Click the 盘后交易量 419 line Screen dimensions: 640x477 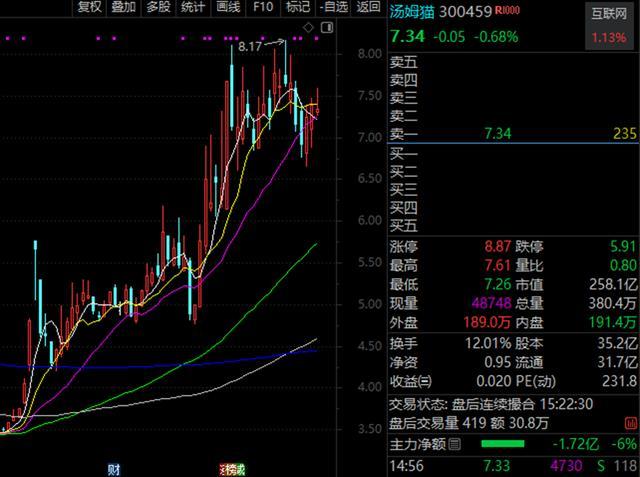click(469, 423)
